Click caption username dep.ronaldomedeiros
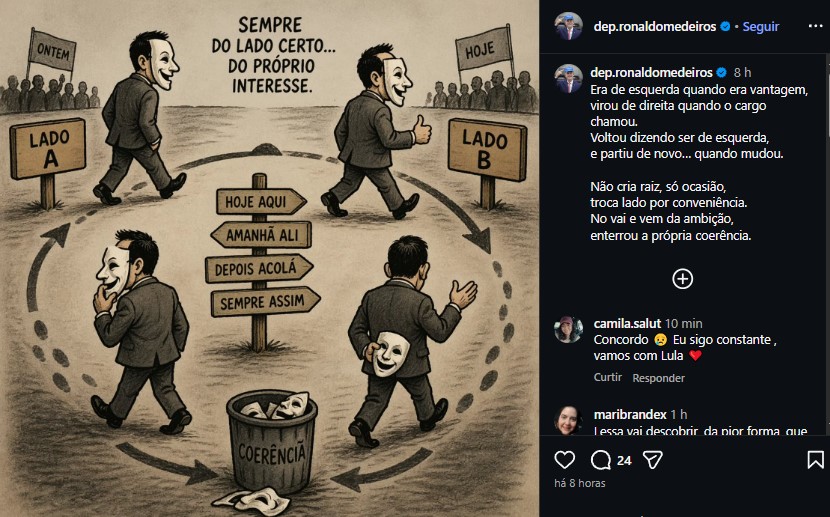The width and height of the screenshot is (830, 517). coord(652,72)
